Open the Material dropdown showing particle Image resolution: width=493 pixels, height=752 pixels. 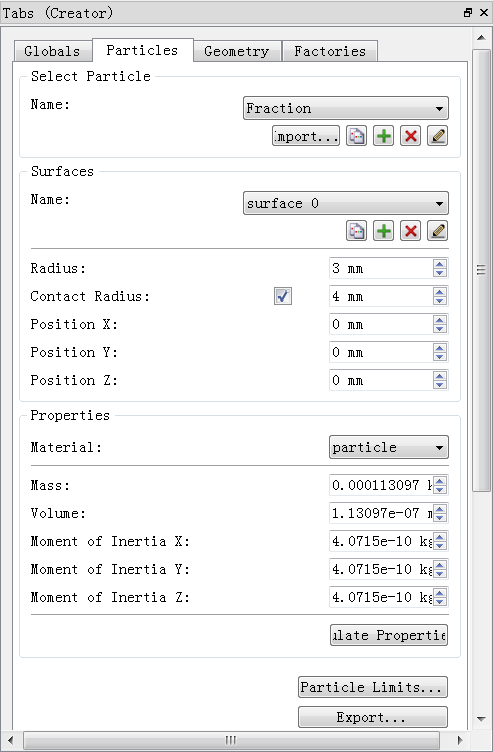[389, 447]
